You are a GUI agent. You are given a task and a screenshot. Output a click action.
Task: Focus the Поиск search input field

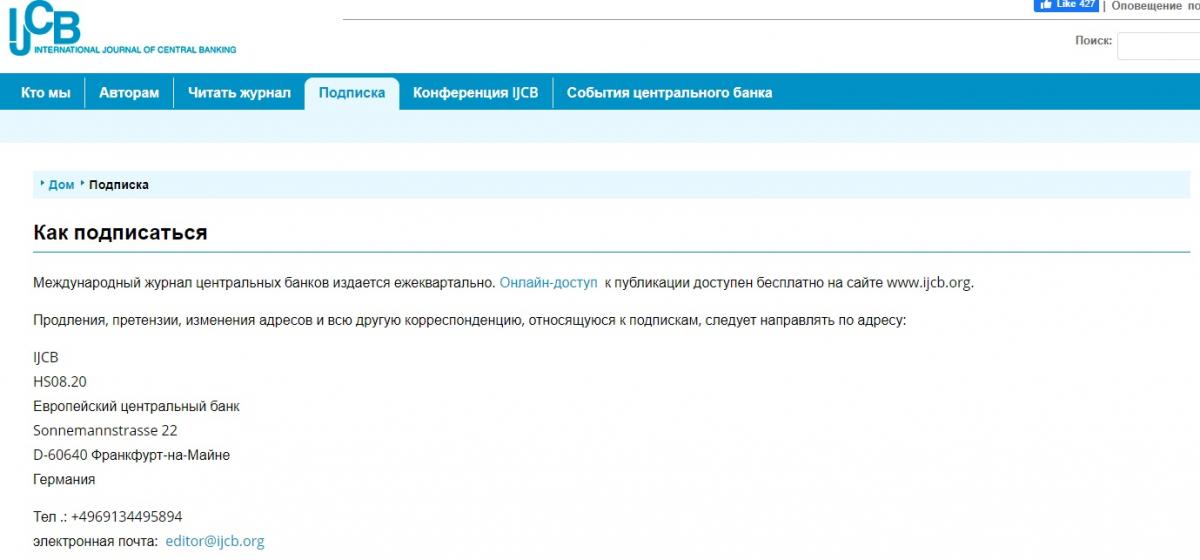click(1158, 46)
